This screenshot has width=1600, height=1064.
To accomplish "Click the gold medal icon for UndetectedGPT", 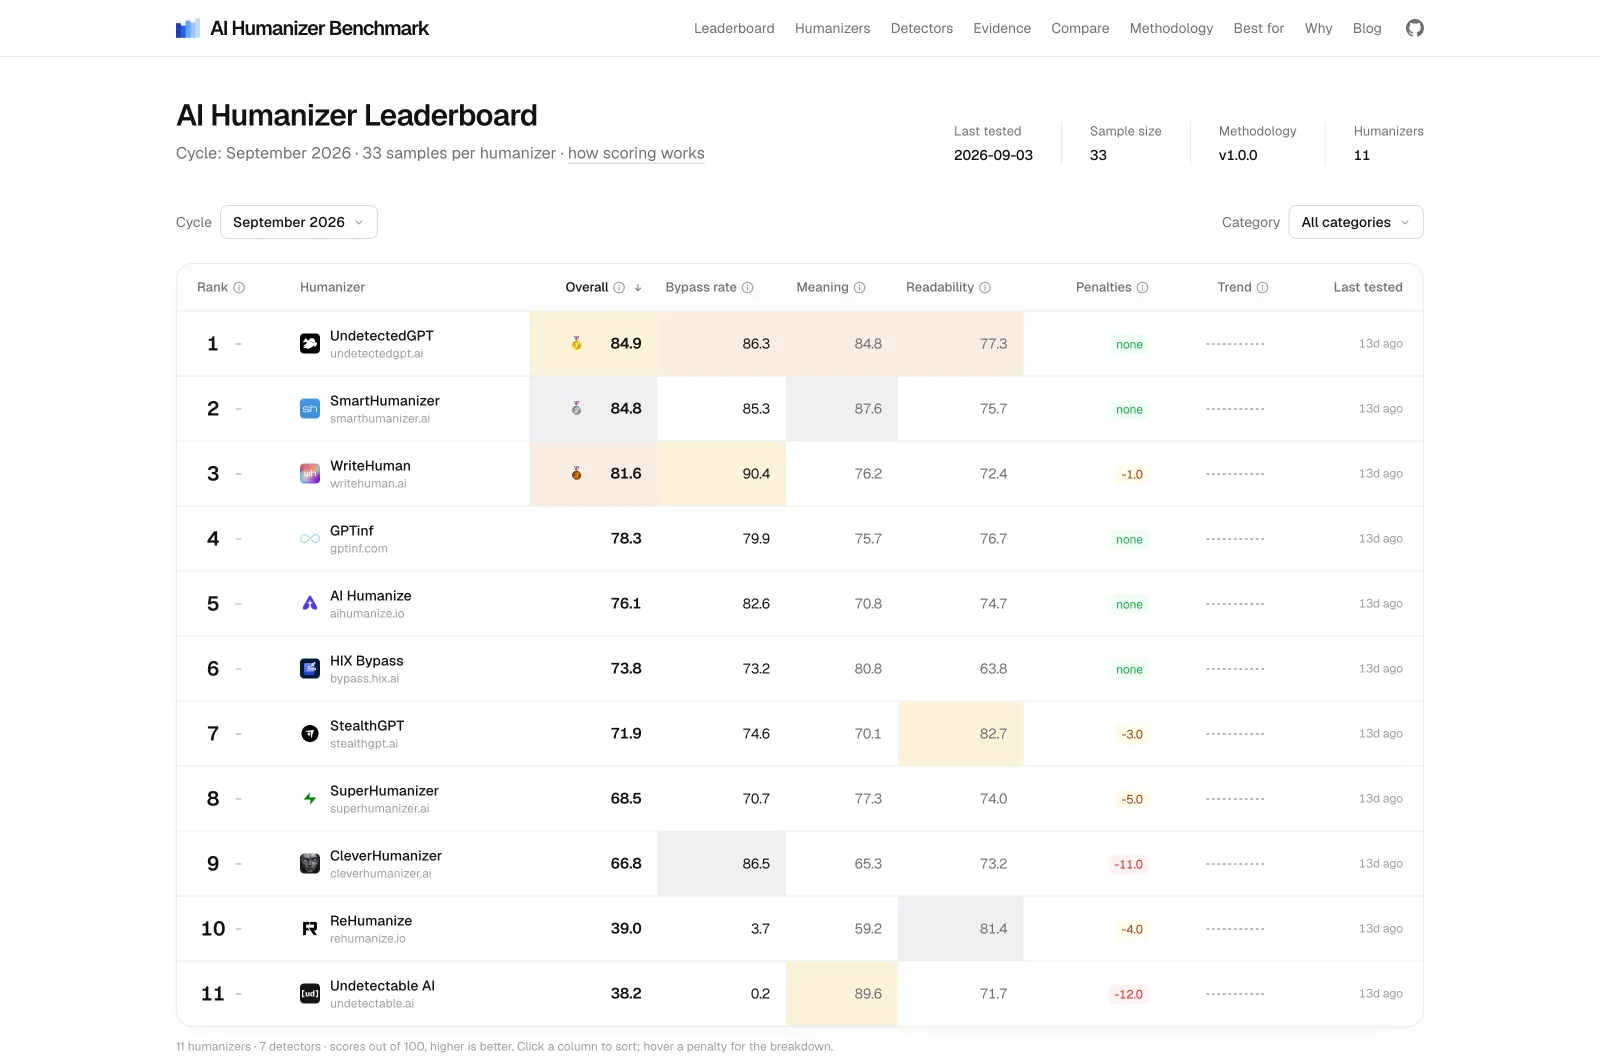I will click(576, 343).
